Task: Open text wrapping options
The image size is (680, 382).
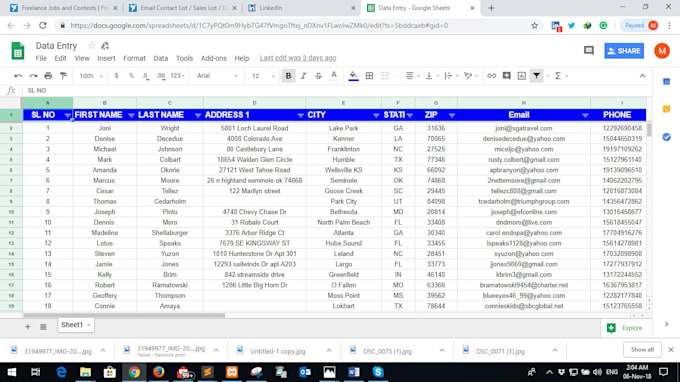Action: pyautogui.click(x=451, y=76)
